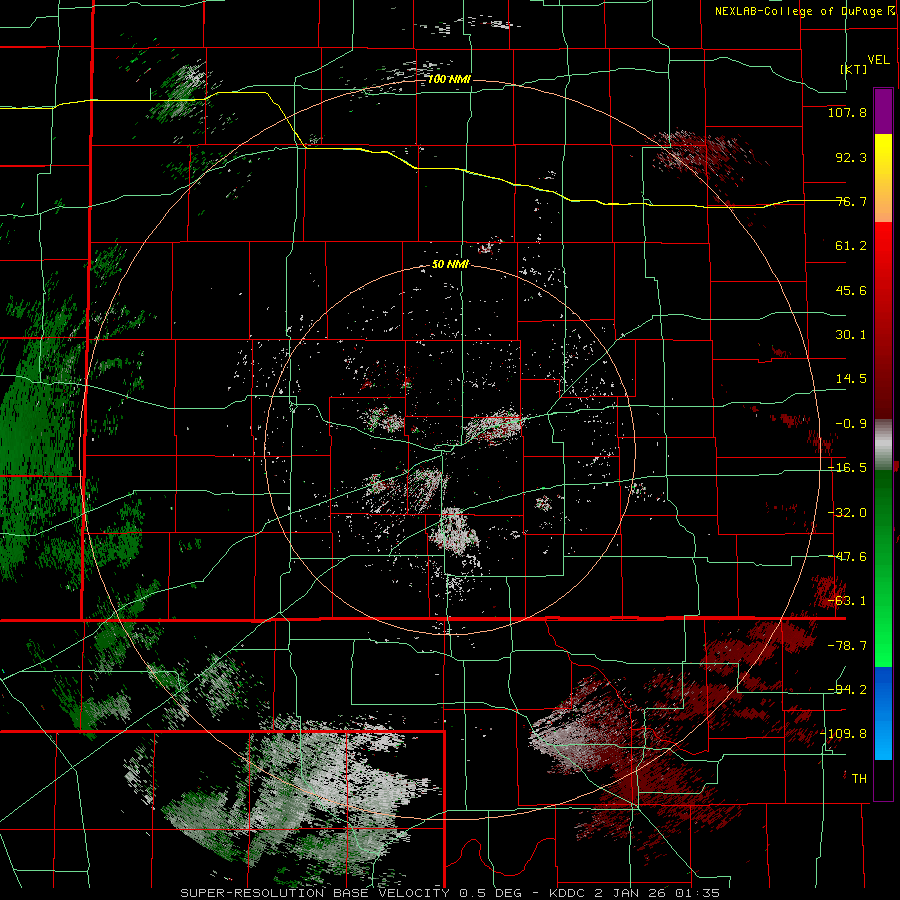This screenshot has width=900, height=900.
Task: Select the -78.7 velocity scale value
Action: point(847,646)
